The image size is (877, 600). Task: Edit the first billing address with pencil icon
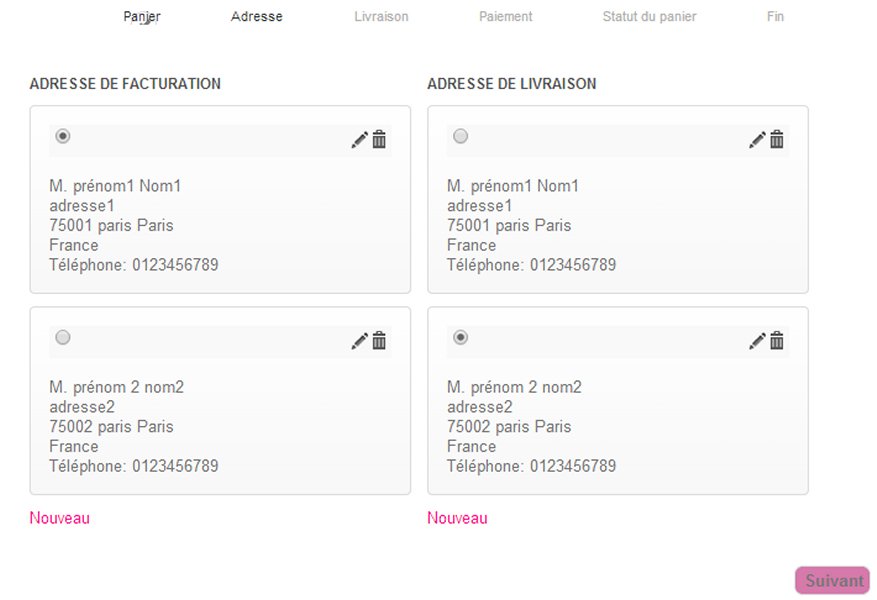(360, 139)
